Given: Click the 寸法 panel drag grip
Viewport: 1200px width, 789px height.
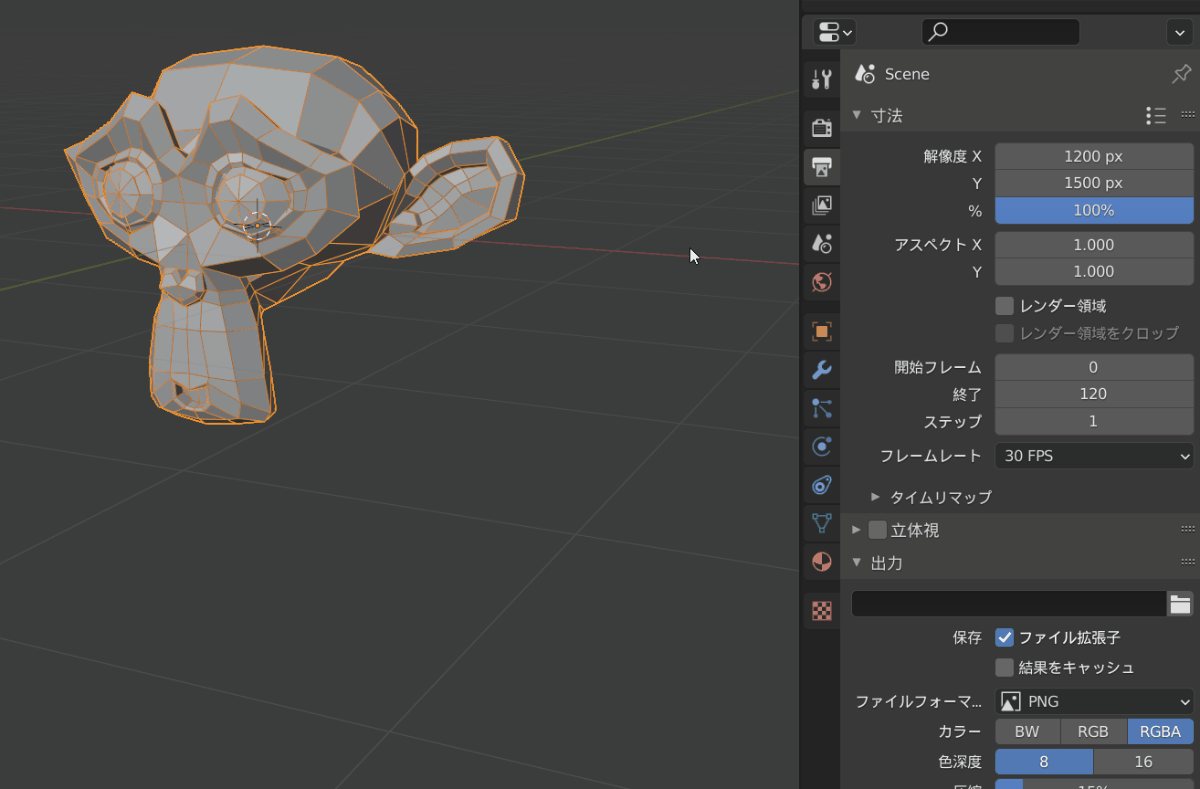Looking at the screenshot, I should (x=1188, y=115).
